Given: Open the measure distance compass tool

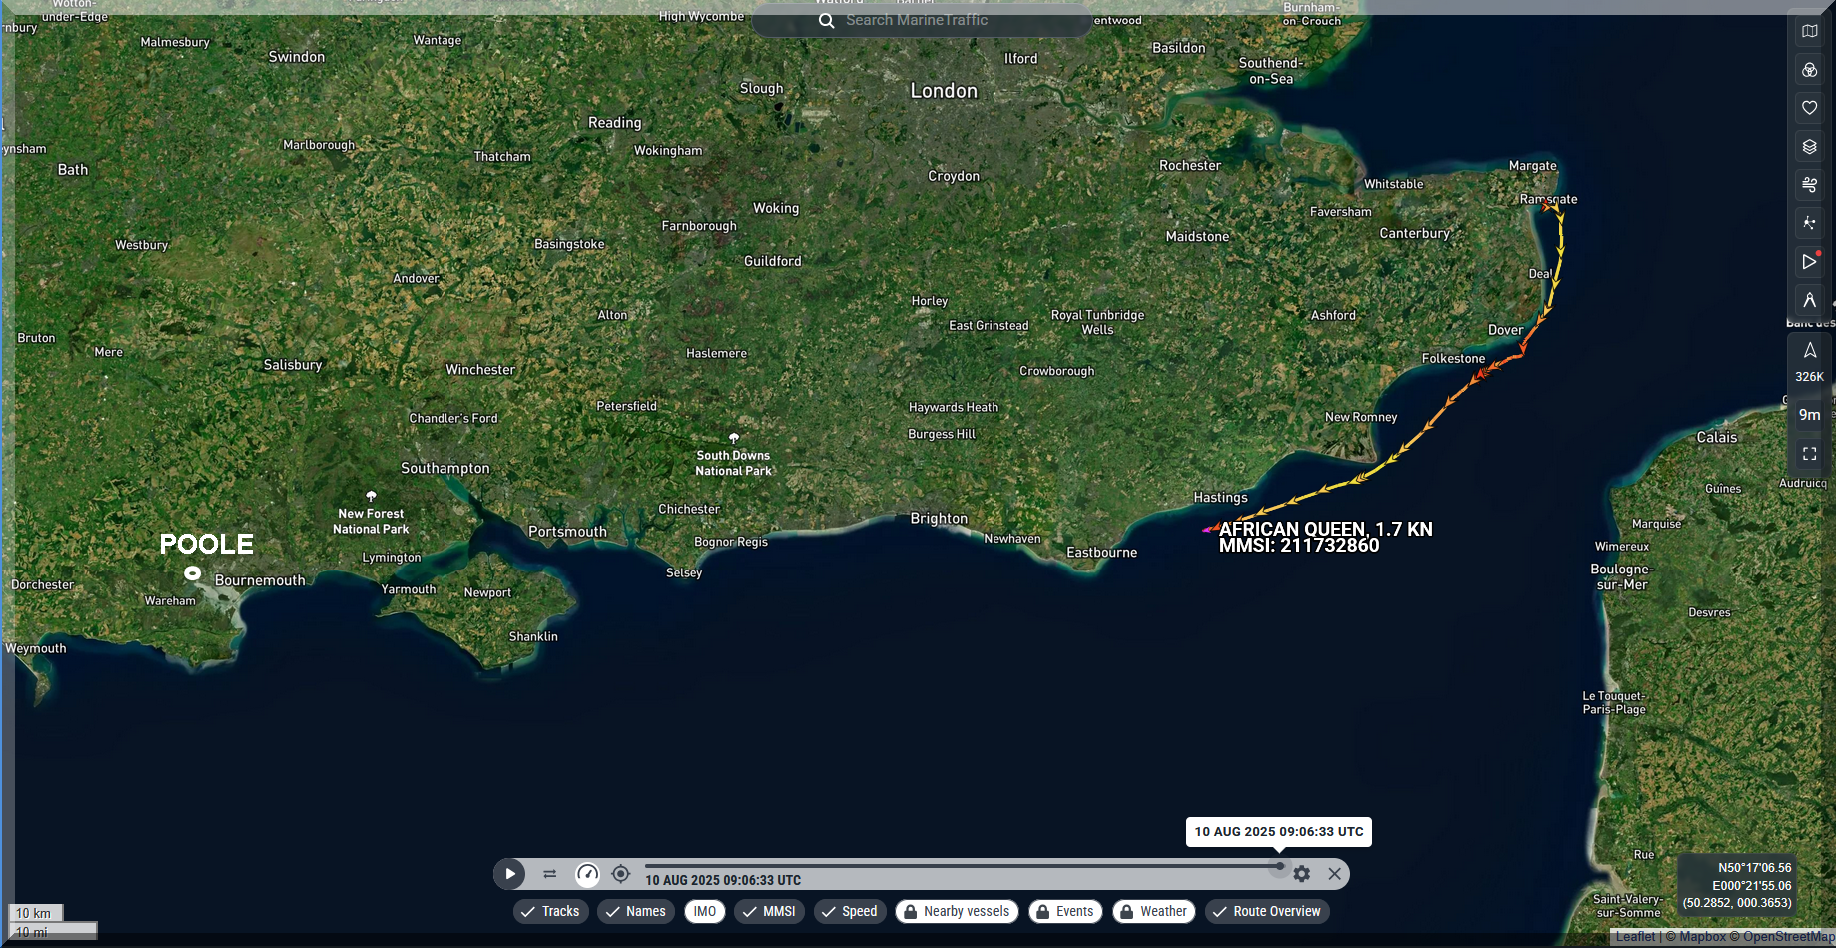Looking at the screenshot, I should click(1809, 300).
